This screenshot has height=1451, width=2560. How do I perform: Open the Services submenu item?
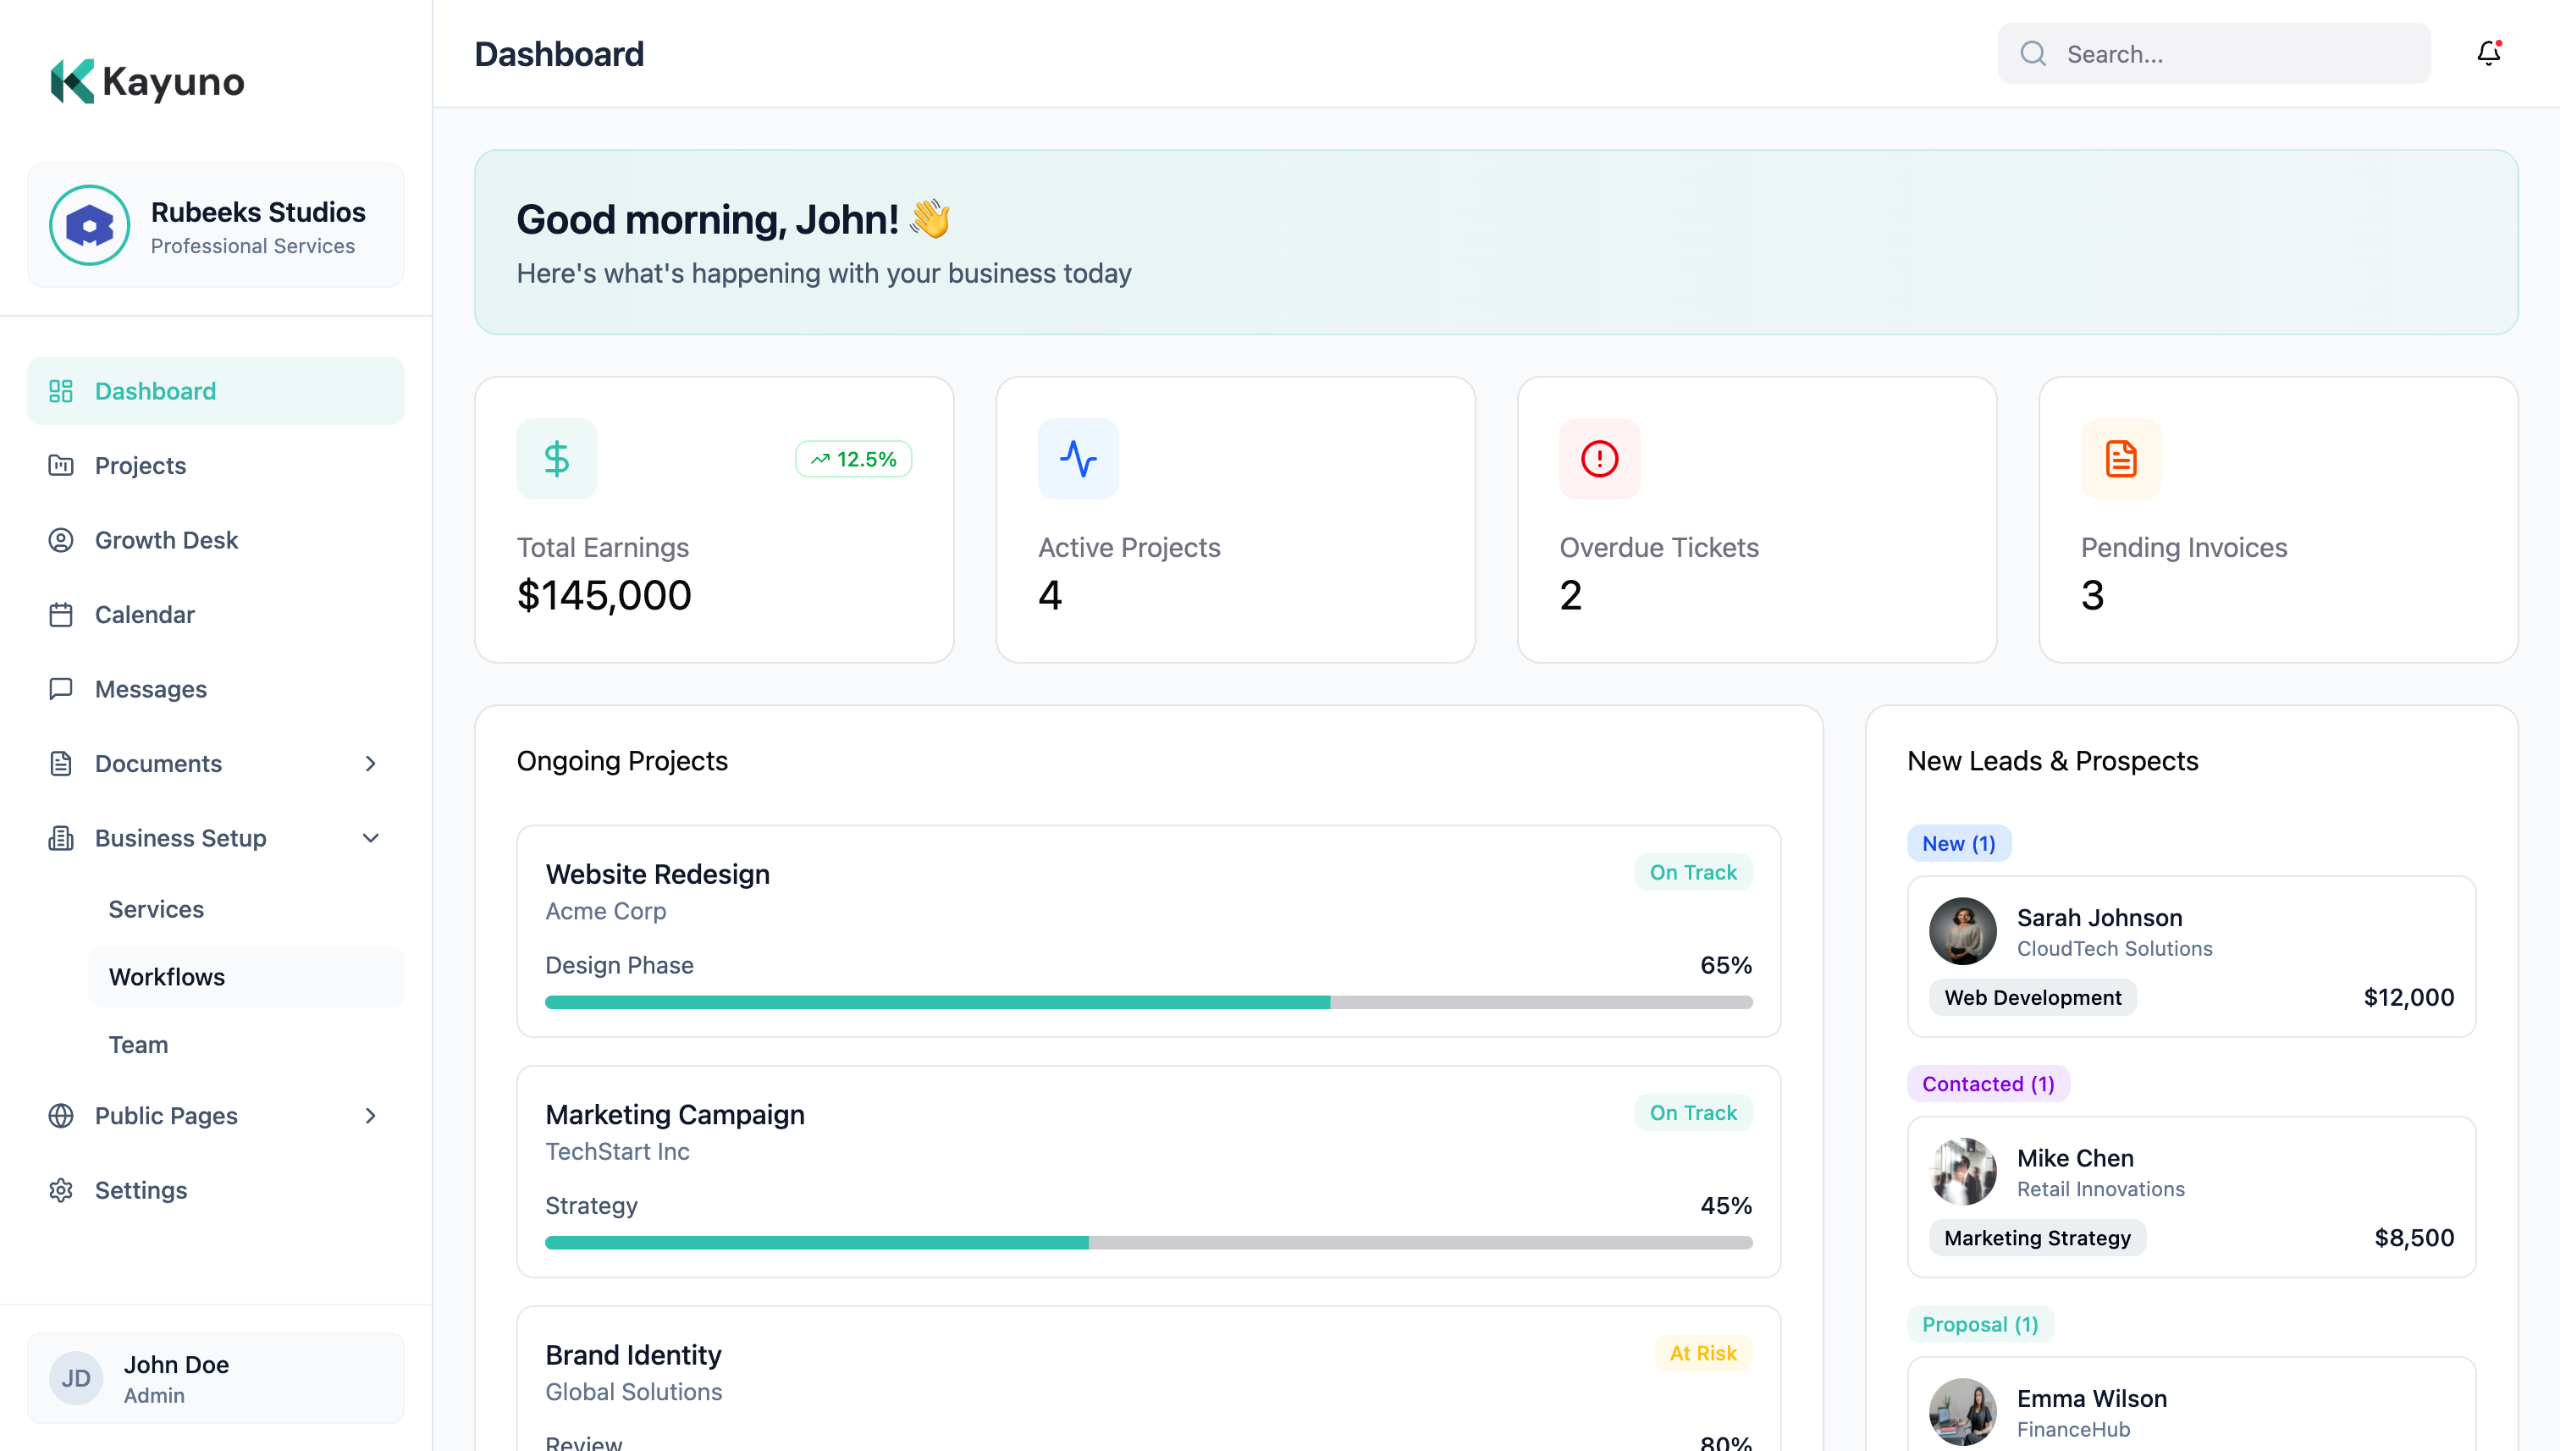(156, 909)
